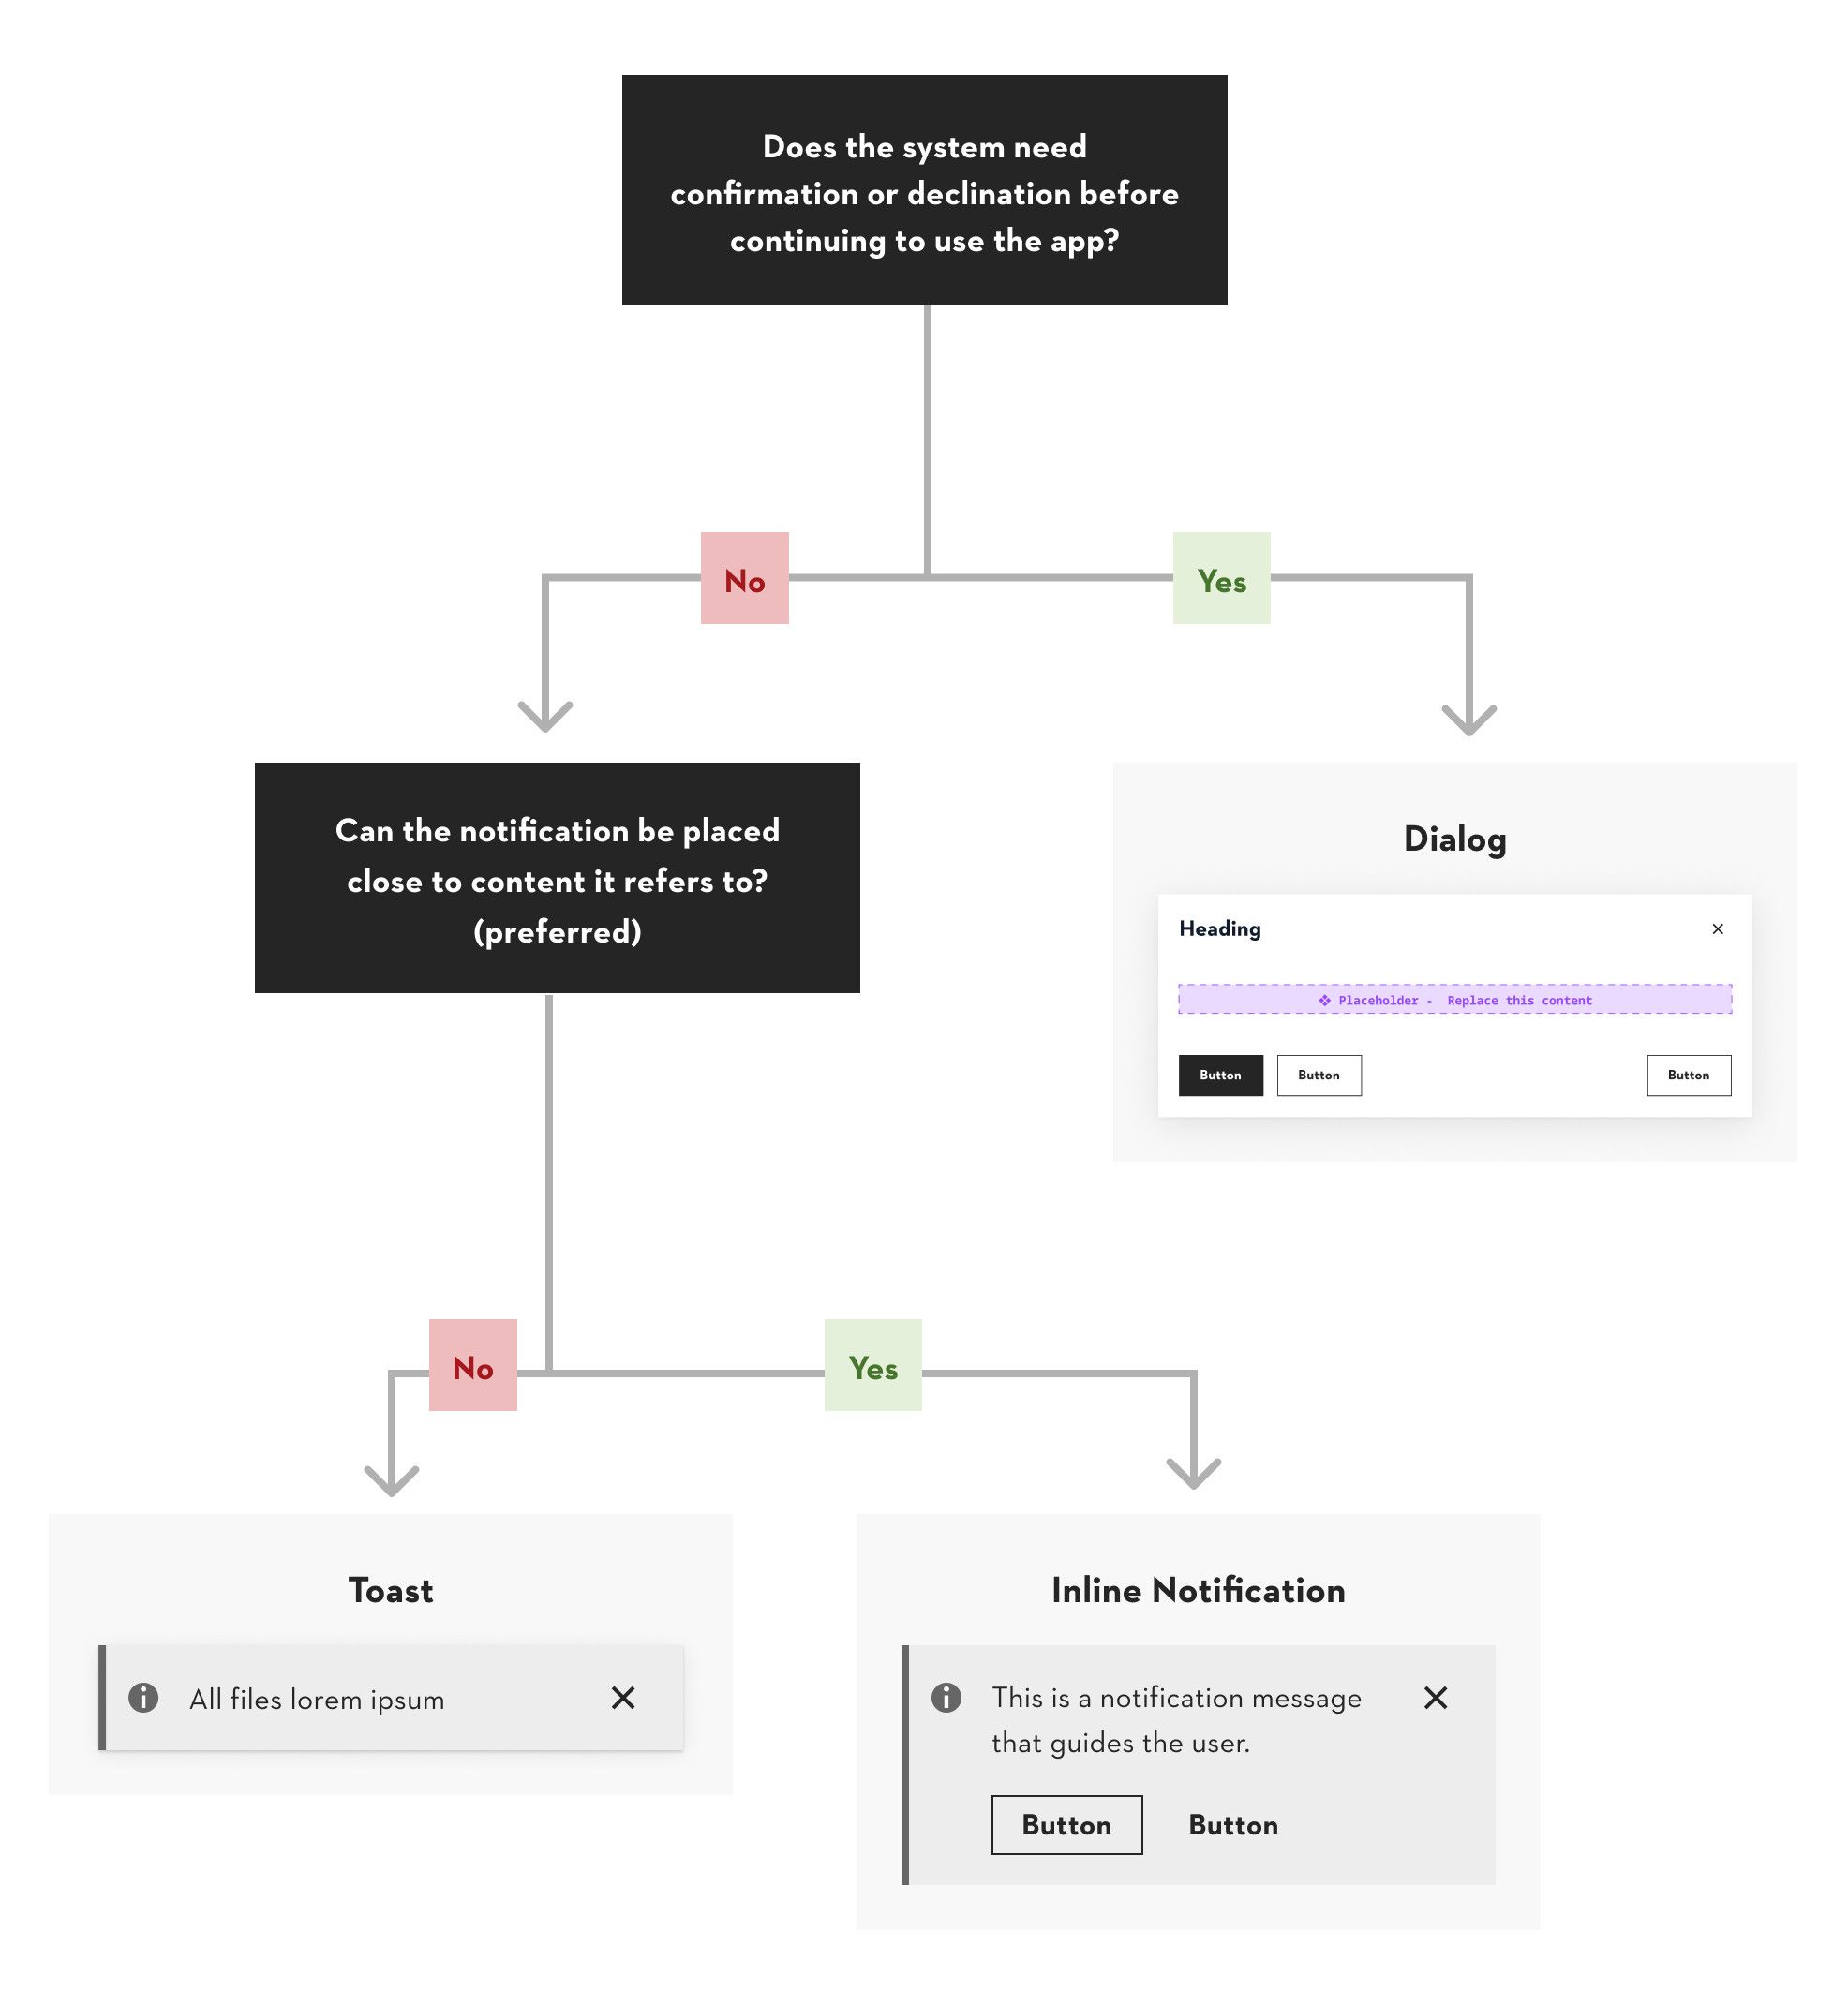Click the "Does the system need confirmation" box
Viewport: 1848px width, 2005px height.
click(x=924, y=190)
